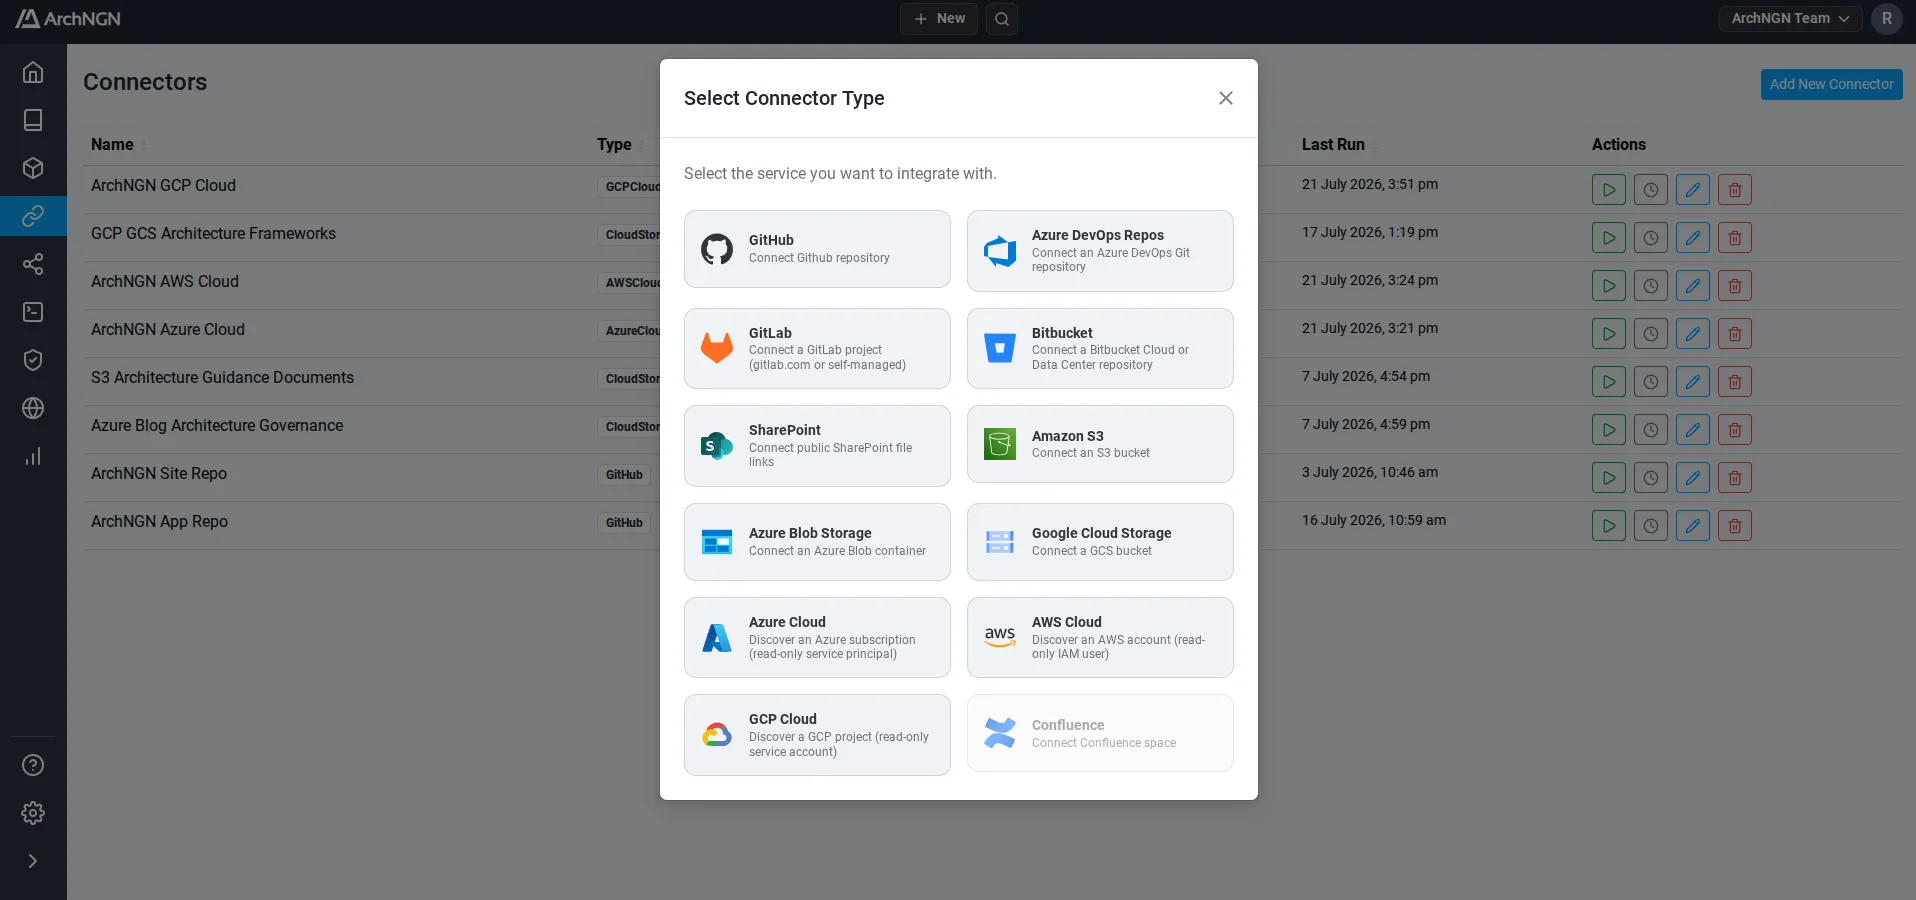Open schedule for ArchNGN AWS Cloud
Screen dimensions: 1916x900
tap(1651, 286)
